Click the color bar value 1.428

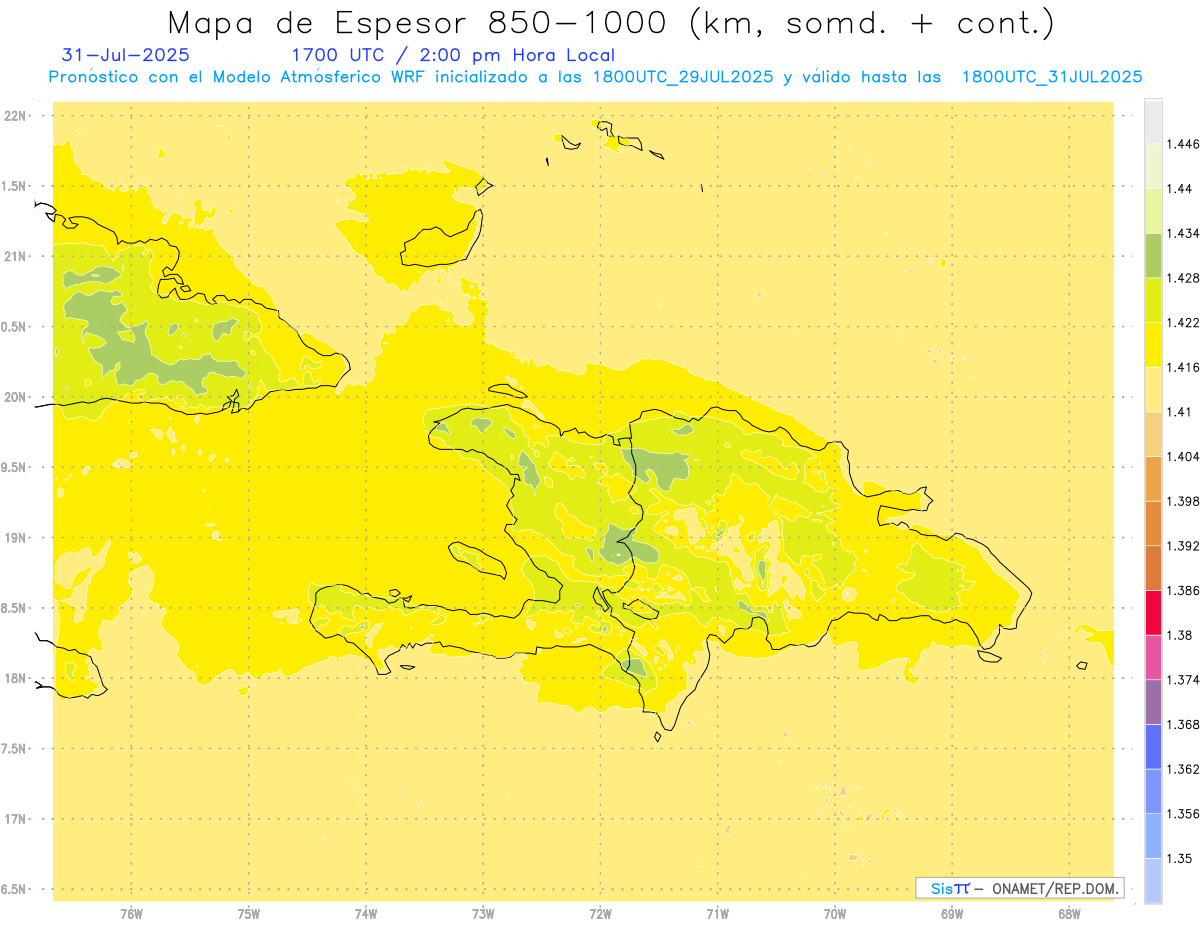click(1185, 278)
